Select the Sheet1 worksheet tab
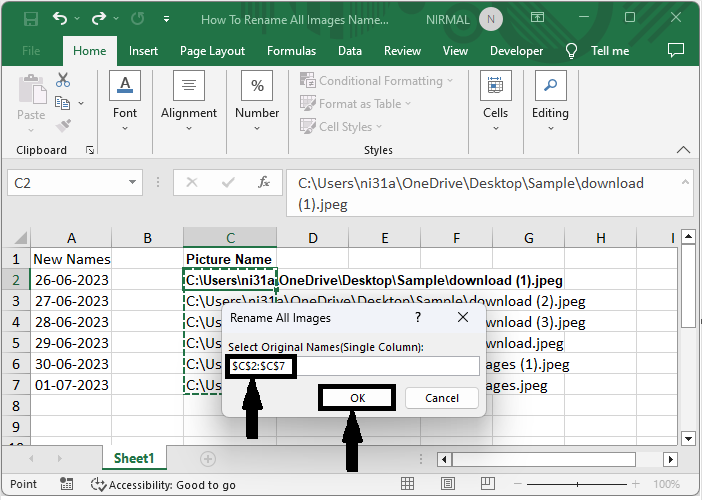 pos(134,458)
